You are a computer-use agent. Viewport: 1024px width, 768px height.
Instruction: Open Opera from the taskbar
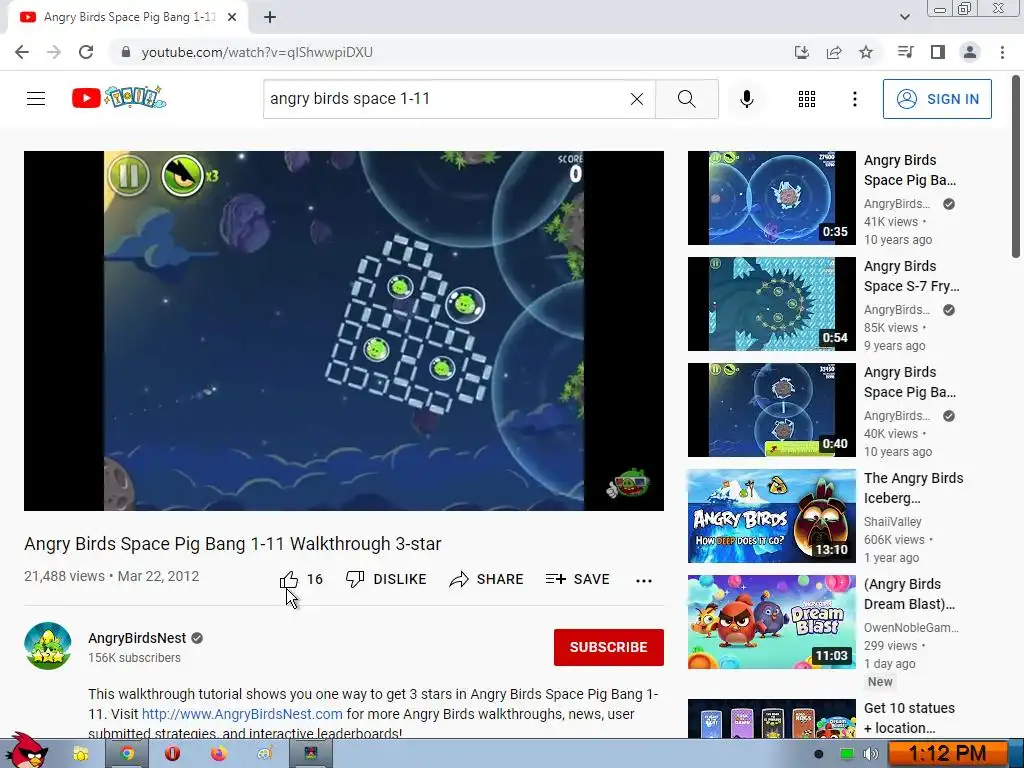(x=172, y=754)
